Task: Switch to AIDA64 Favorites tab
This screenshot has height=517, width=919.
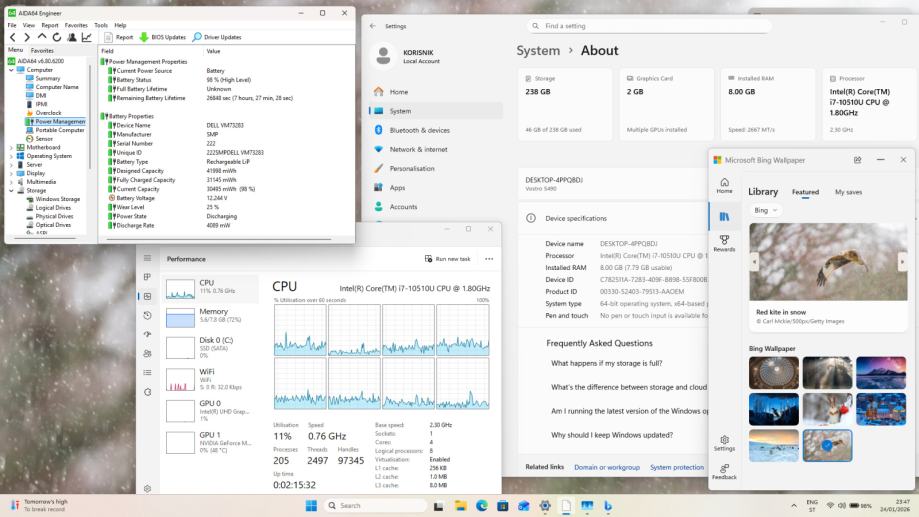Action: click(x=42, y=50)
